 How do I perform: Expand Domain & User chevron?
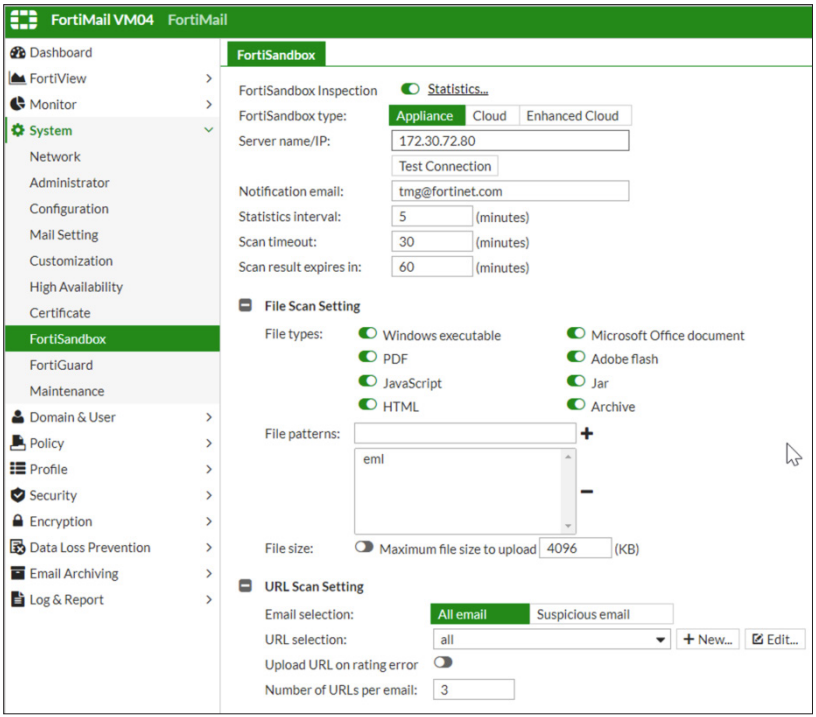pos(209,417)
